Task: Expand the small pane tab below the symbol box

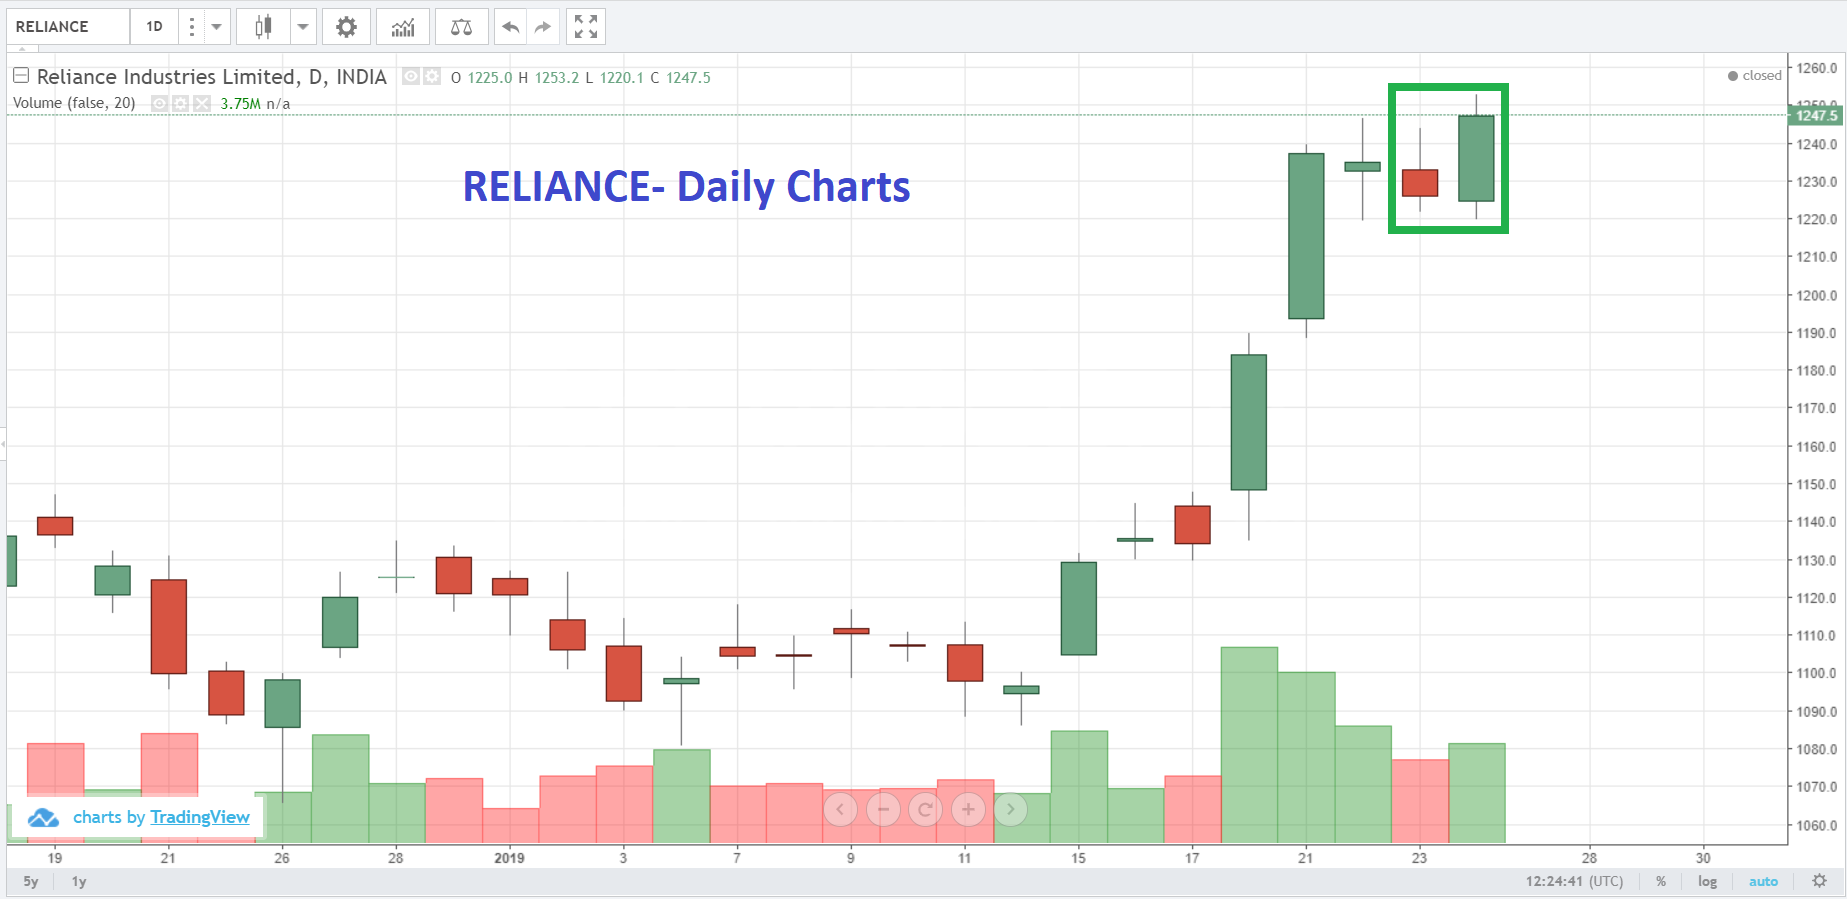Action: click(x=22, y=49)
